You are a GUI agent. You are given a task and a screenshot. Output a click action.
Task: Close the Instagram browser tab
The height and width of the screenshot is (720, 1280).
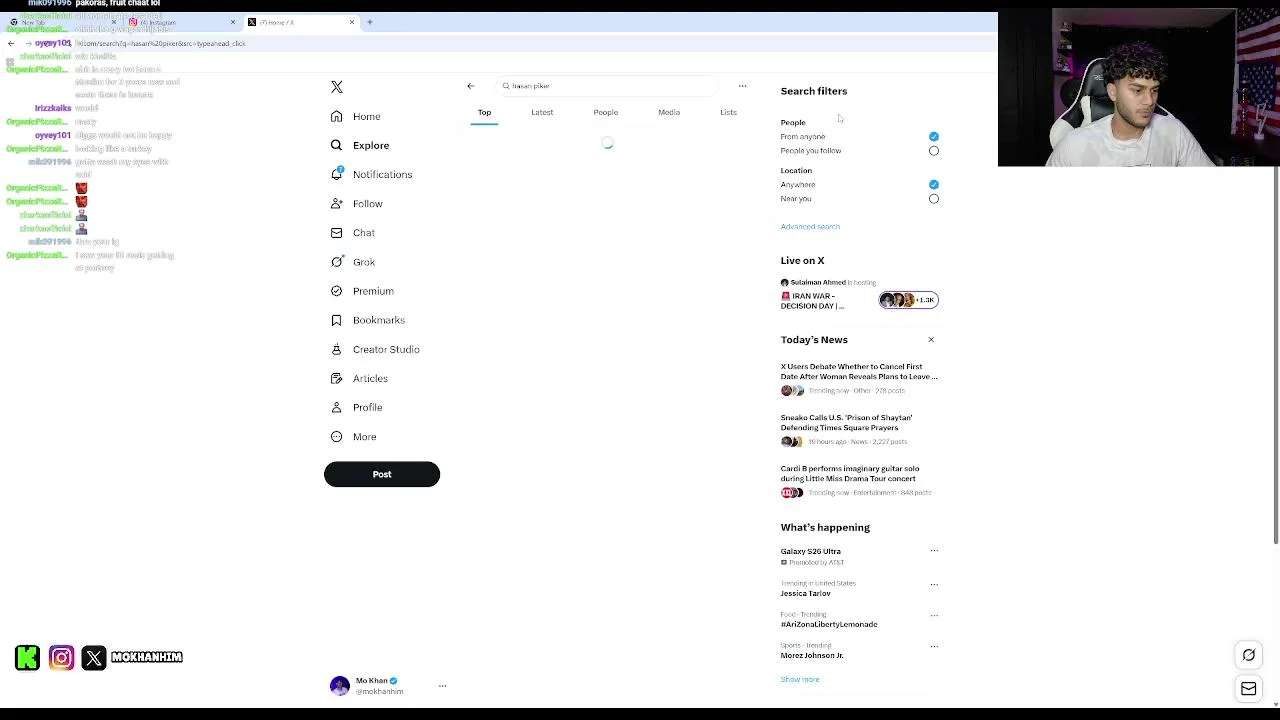[233, 22]
